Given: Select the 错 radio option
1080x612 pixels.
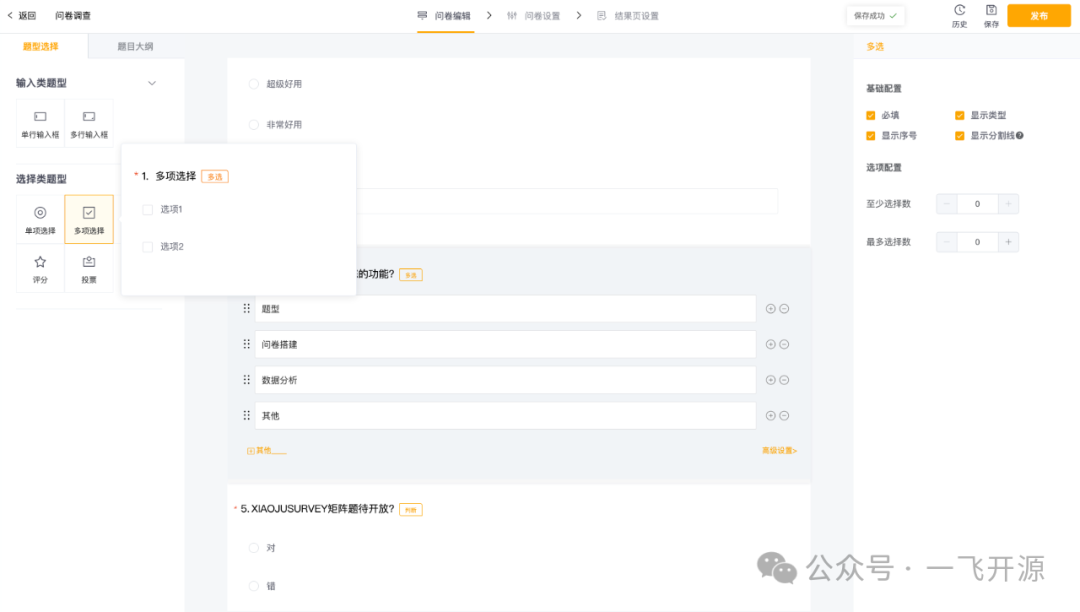Looking at the screenshot, I should click(253, 586).
